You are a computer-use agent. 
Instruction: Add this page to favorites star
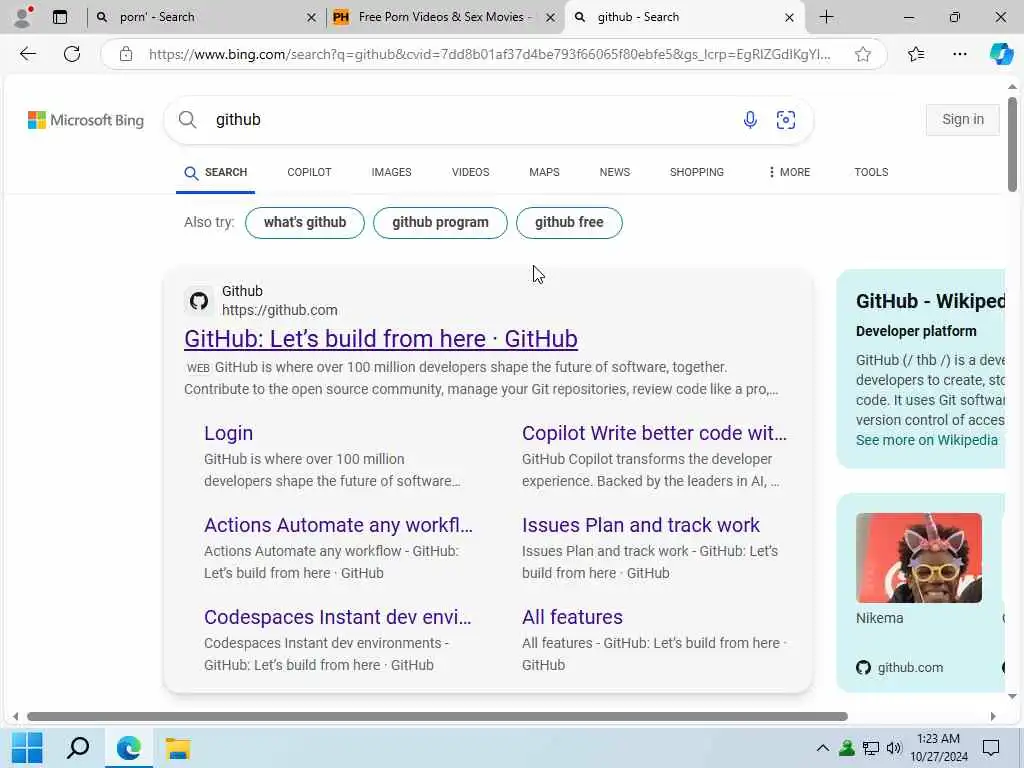coord(863,54)
